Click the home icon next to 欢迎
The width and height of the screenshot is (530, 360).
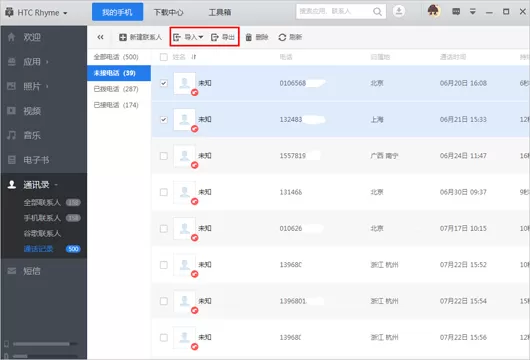11,37
